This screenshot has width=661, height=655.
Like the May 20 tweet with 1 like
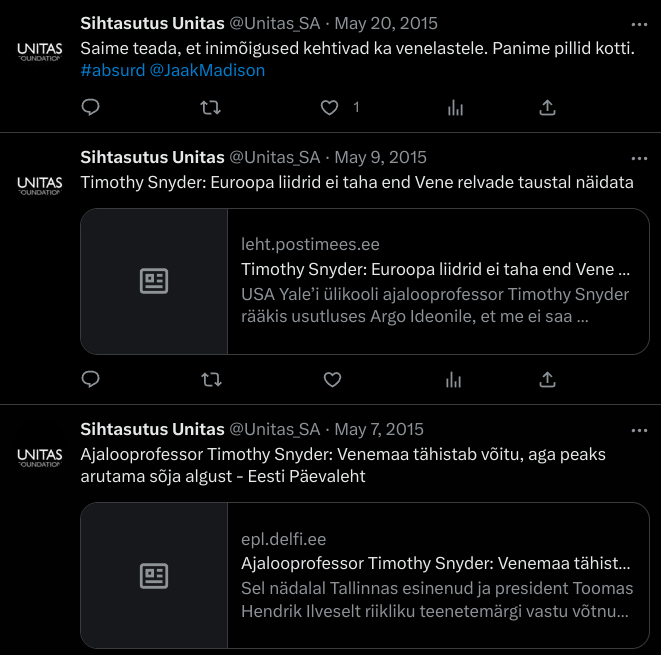332,107
